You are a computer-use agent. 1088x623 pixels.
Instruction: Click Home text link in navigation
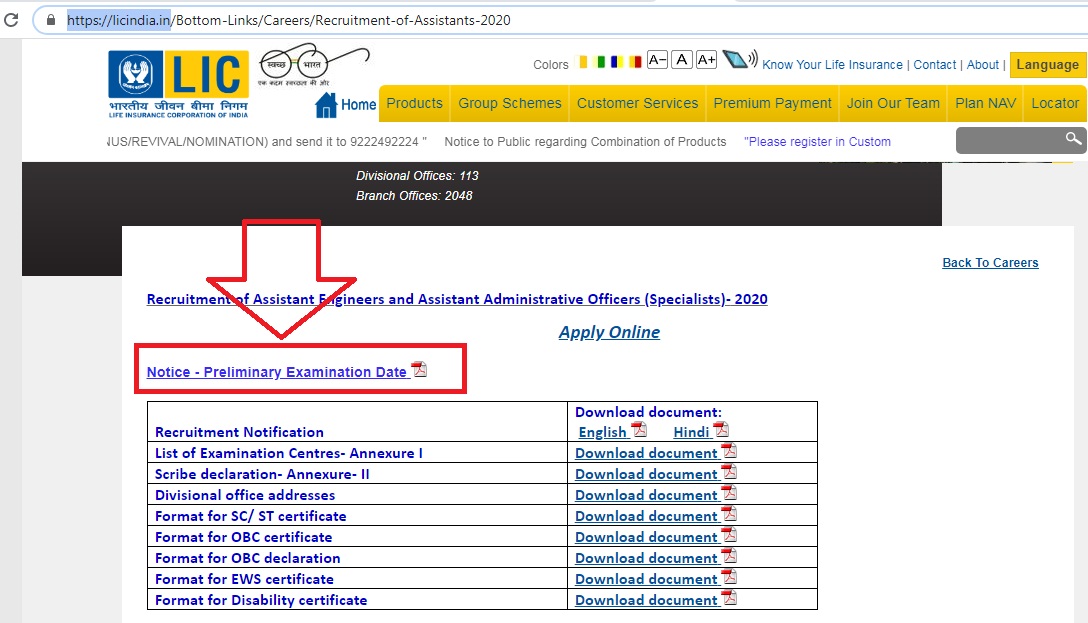coord(358,105)
